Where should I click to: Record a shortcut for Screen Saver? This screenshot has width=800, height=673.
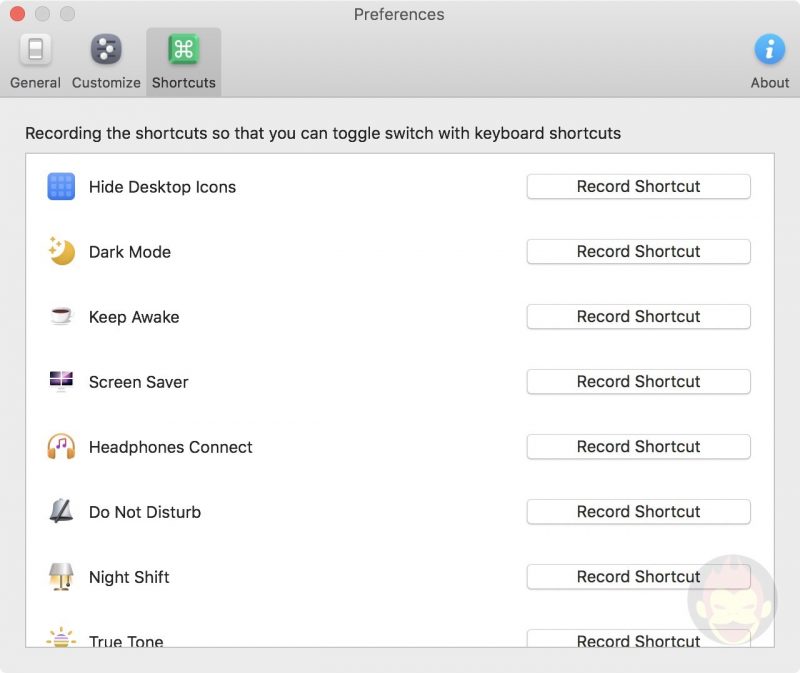(x=638, y=382)
